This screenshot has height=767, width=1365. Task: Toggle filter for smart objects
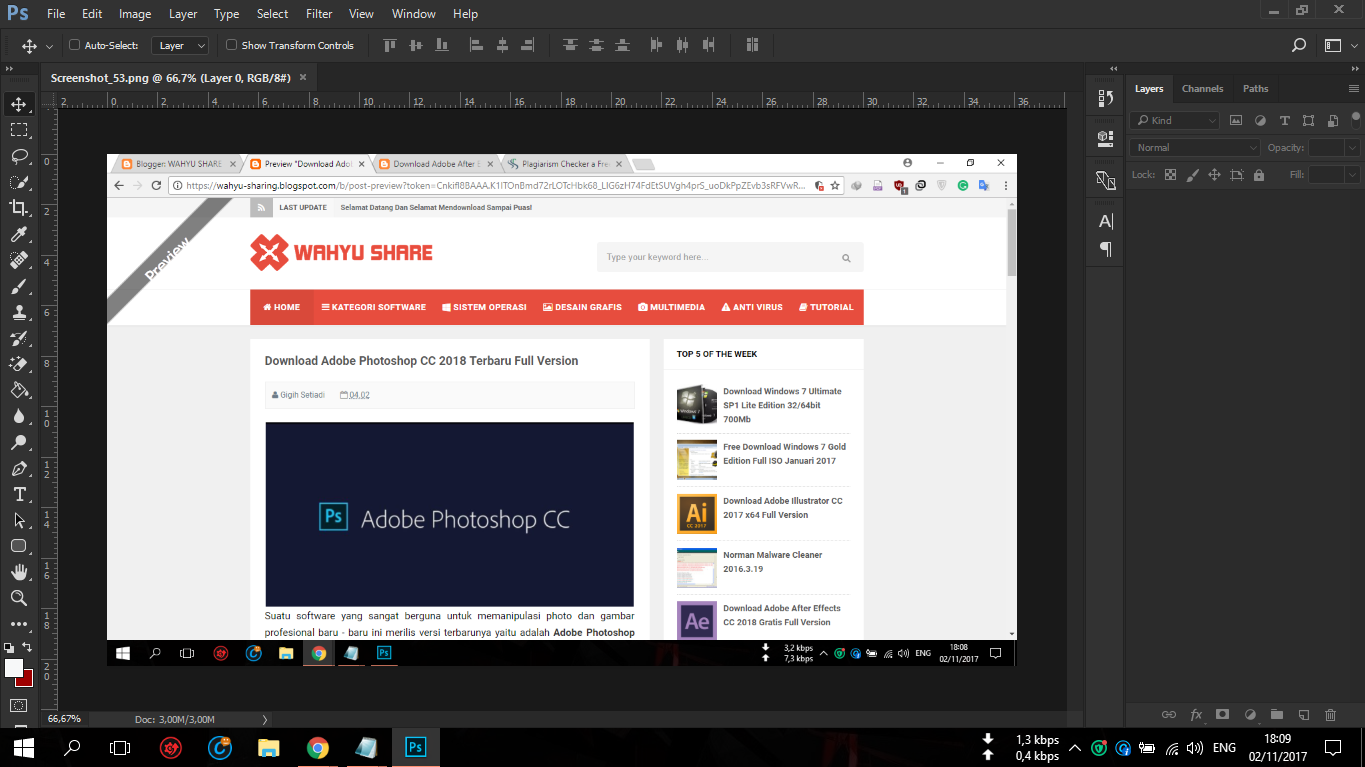[x=1332, y=120]
